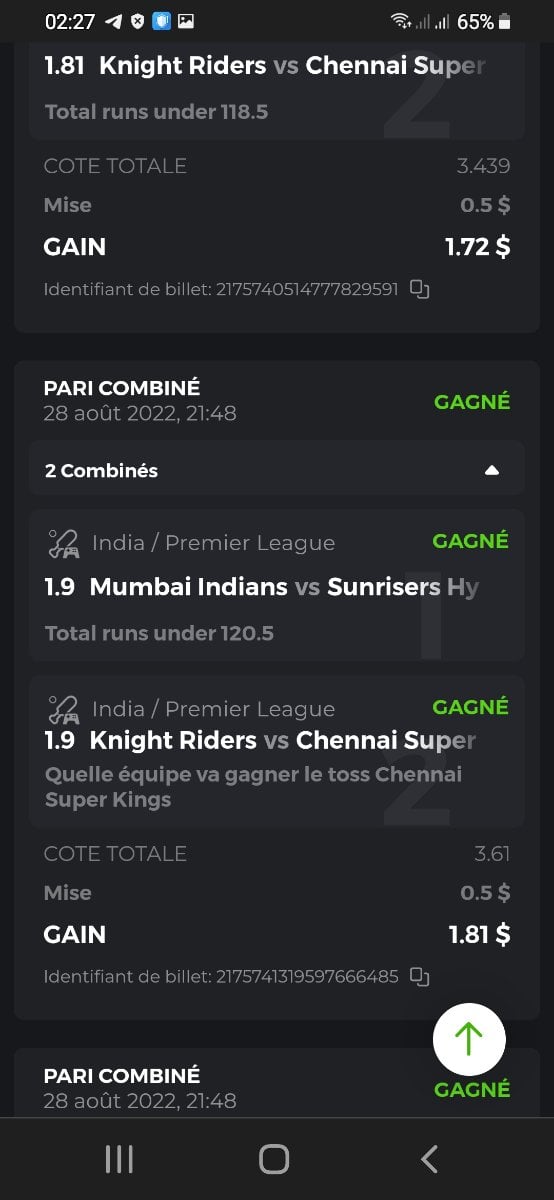Copy ticket ID ending in 666485
554x1200 pixels.
click(420, 977)
